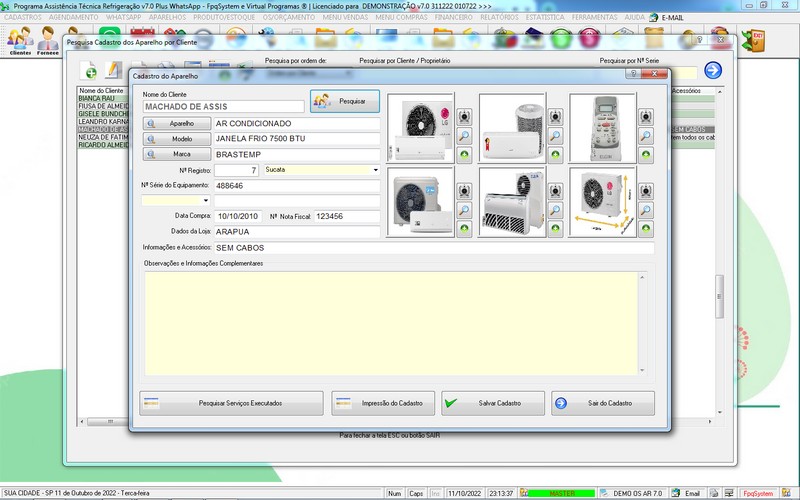The width and height of the screenshot is (800, 500).
Task: Click magnifier icon beside bottom-left photo
Action: click(465, 210)
